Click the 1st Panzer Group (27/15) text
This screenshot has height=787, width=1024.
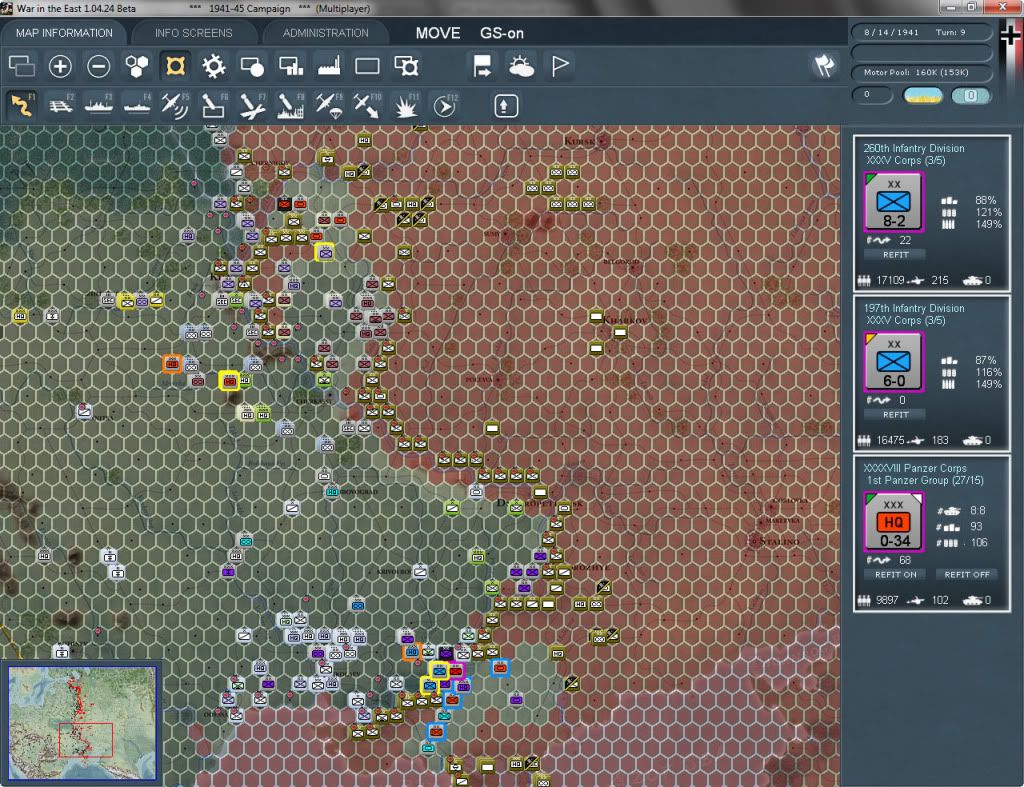[925, 481]
